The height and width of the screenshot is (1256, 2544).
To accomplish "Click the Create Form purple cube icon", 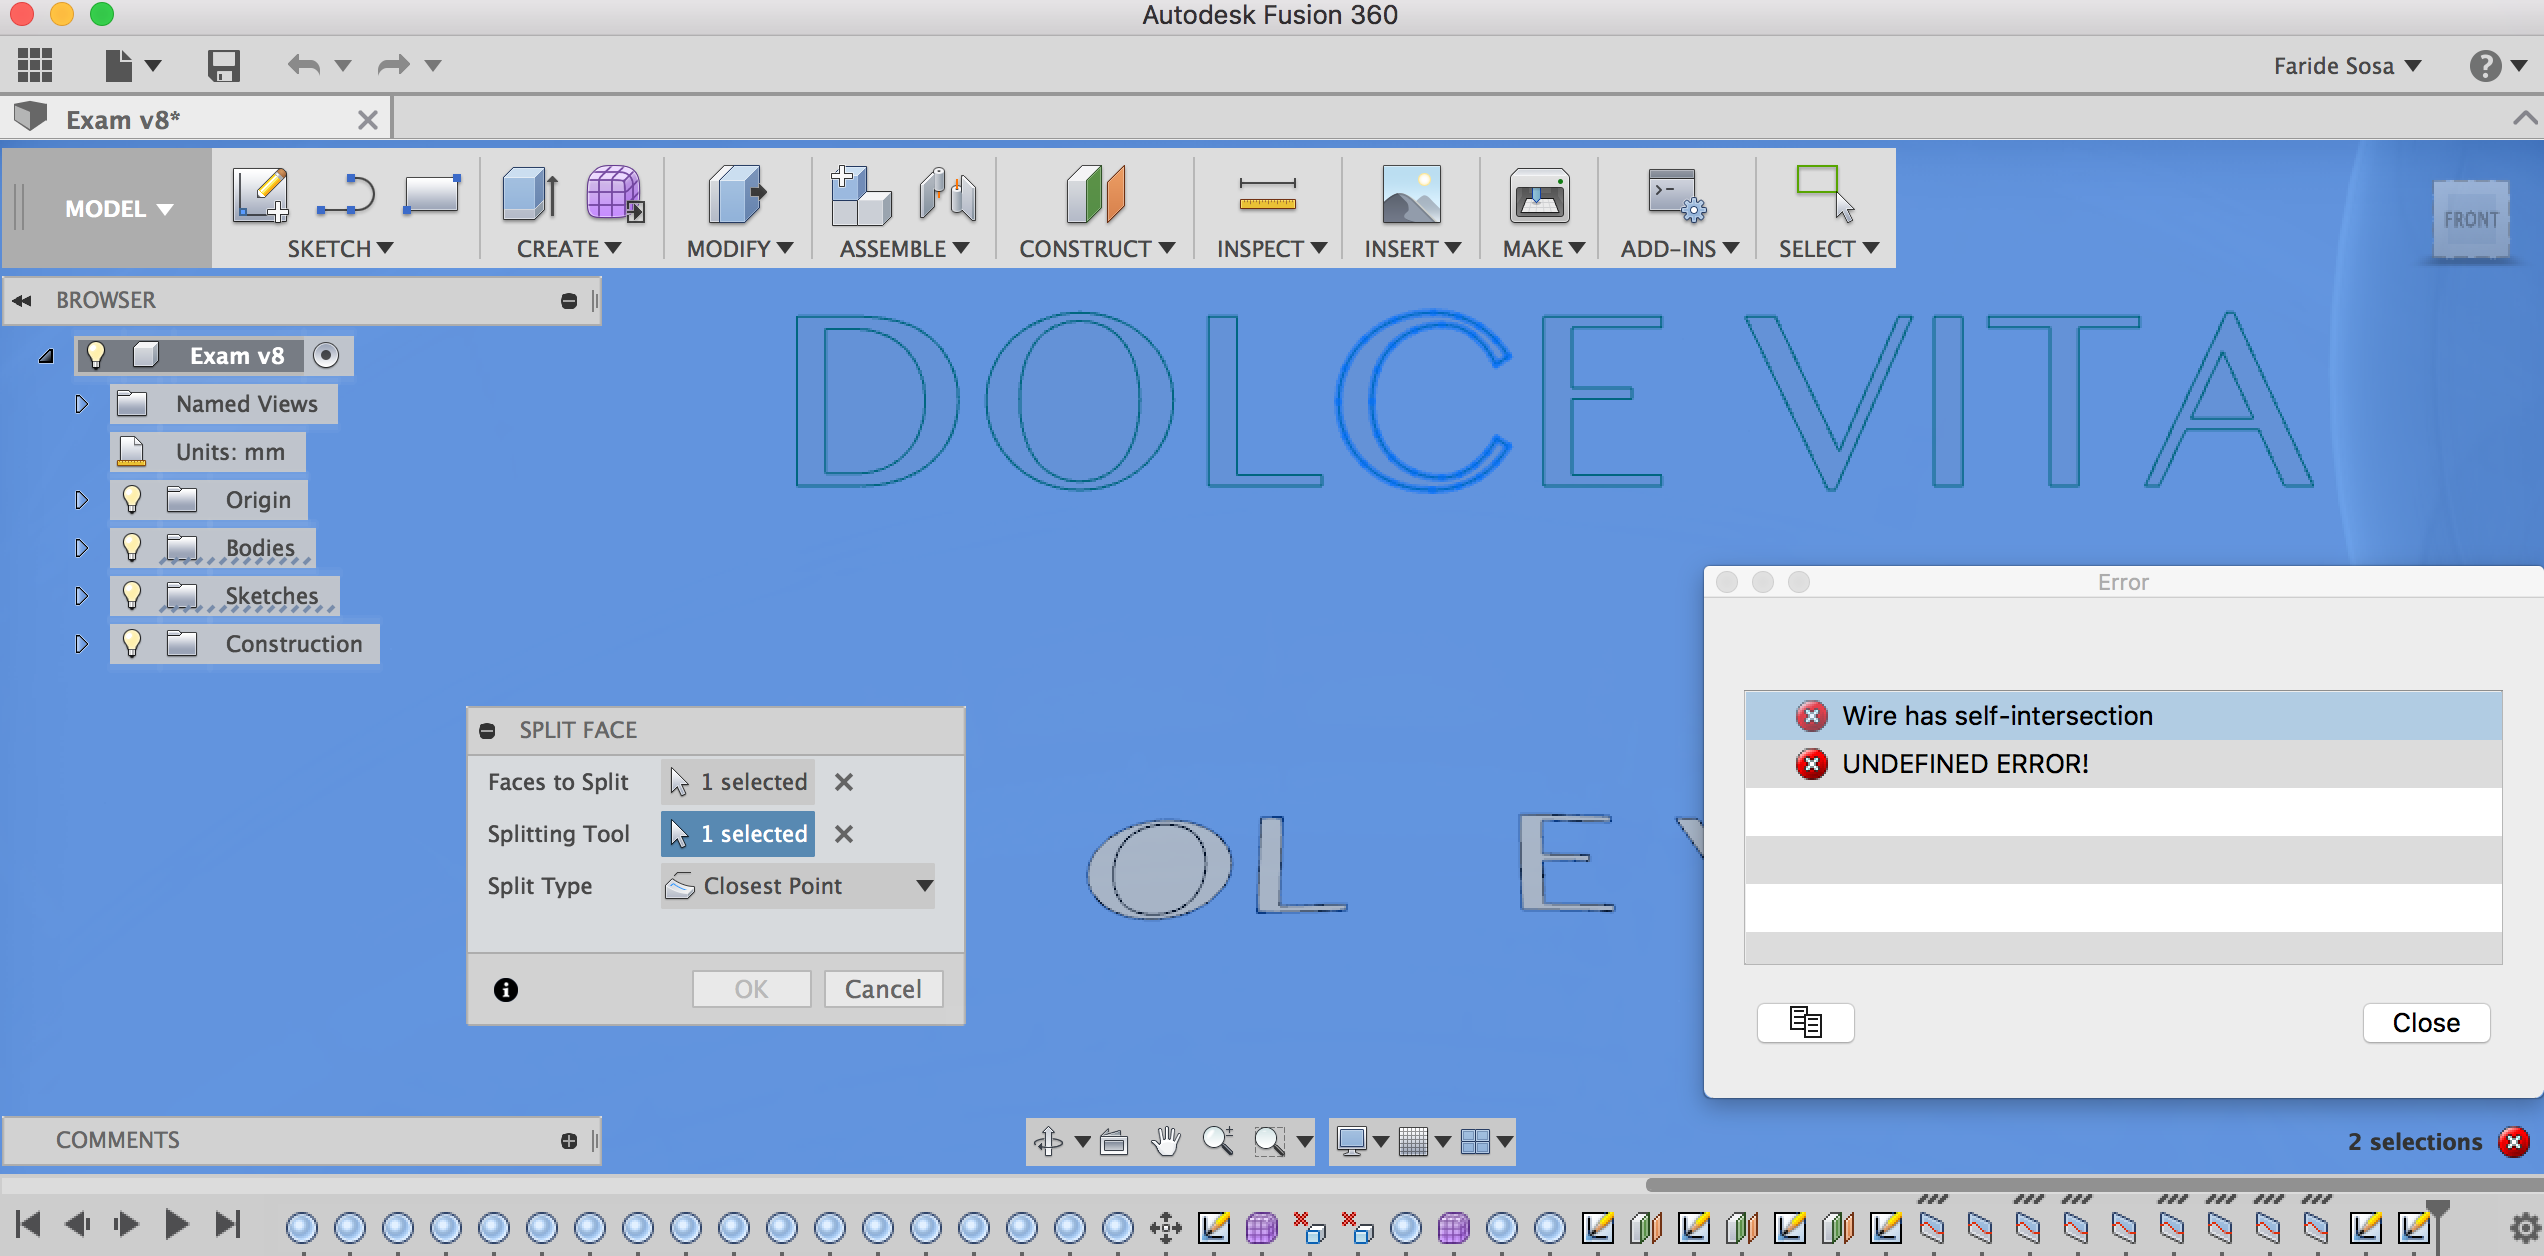I will [x=614, y=195].
